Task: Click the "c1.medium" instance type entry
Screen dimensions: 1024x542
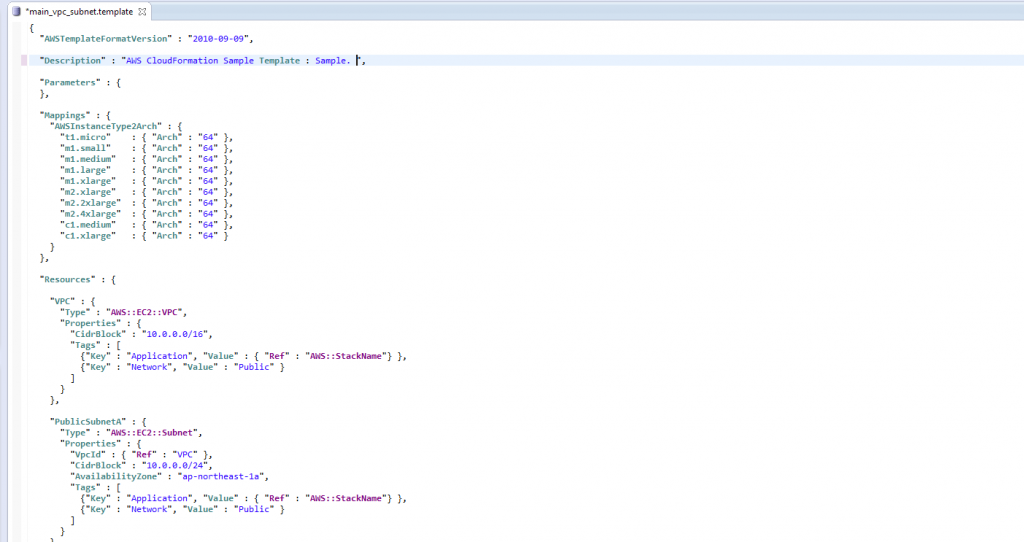Action: tap(88, 225)
